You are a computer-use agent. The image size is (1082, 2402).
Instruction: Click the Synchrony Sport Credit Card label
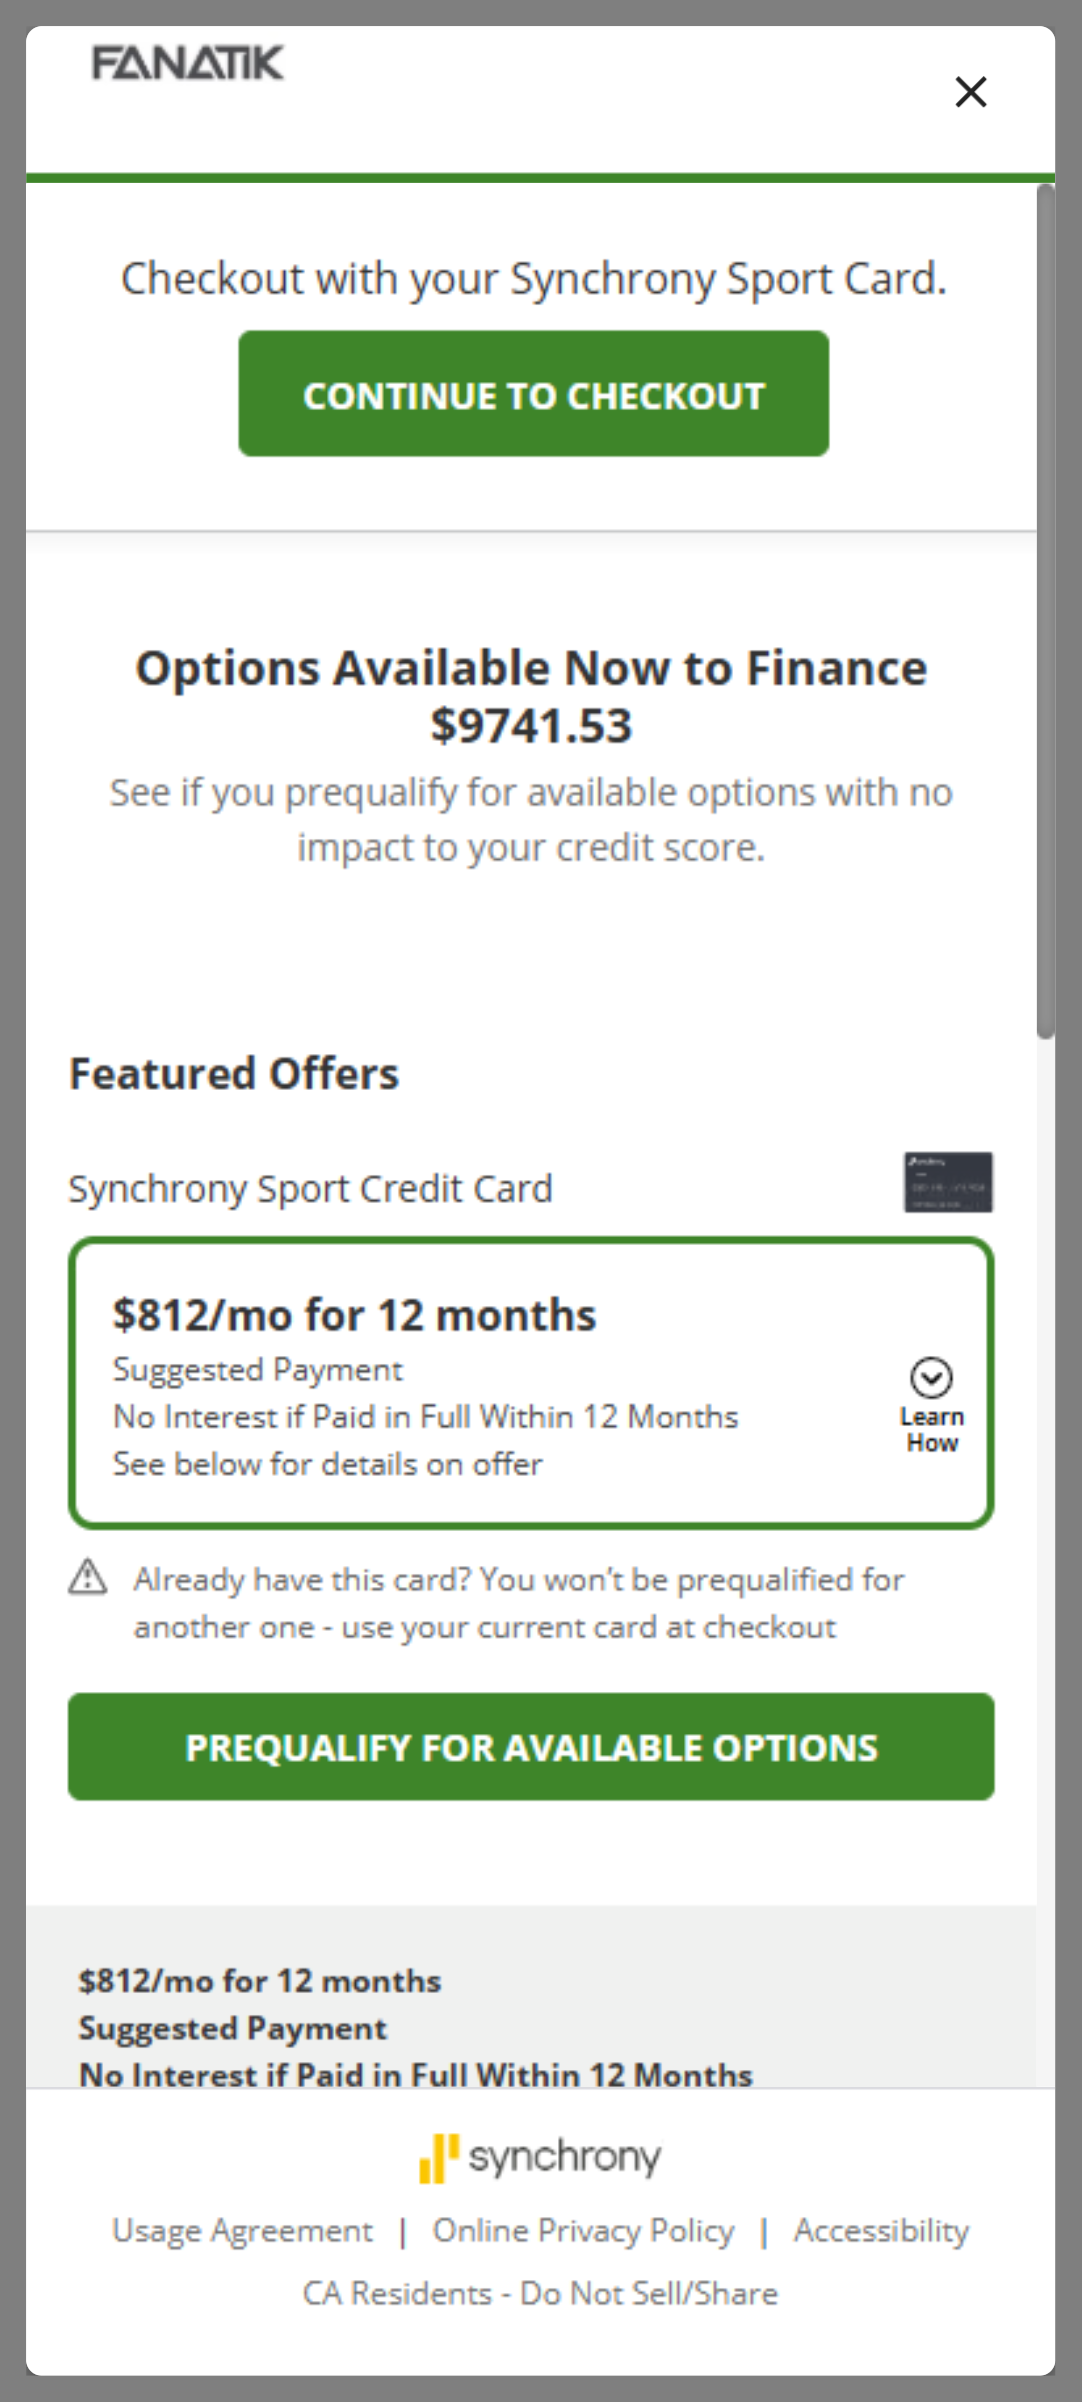[x=310, y=1189]
